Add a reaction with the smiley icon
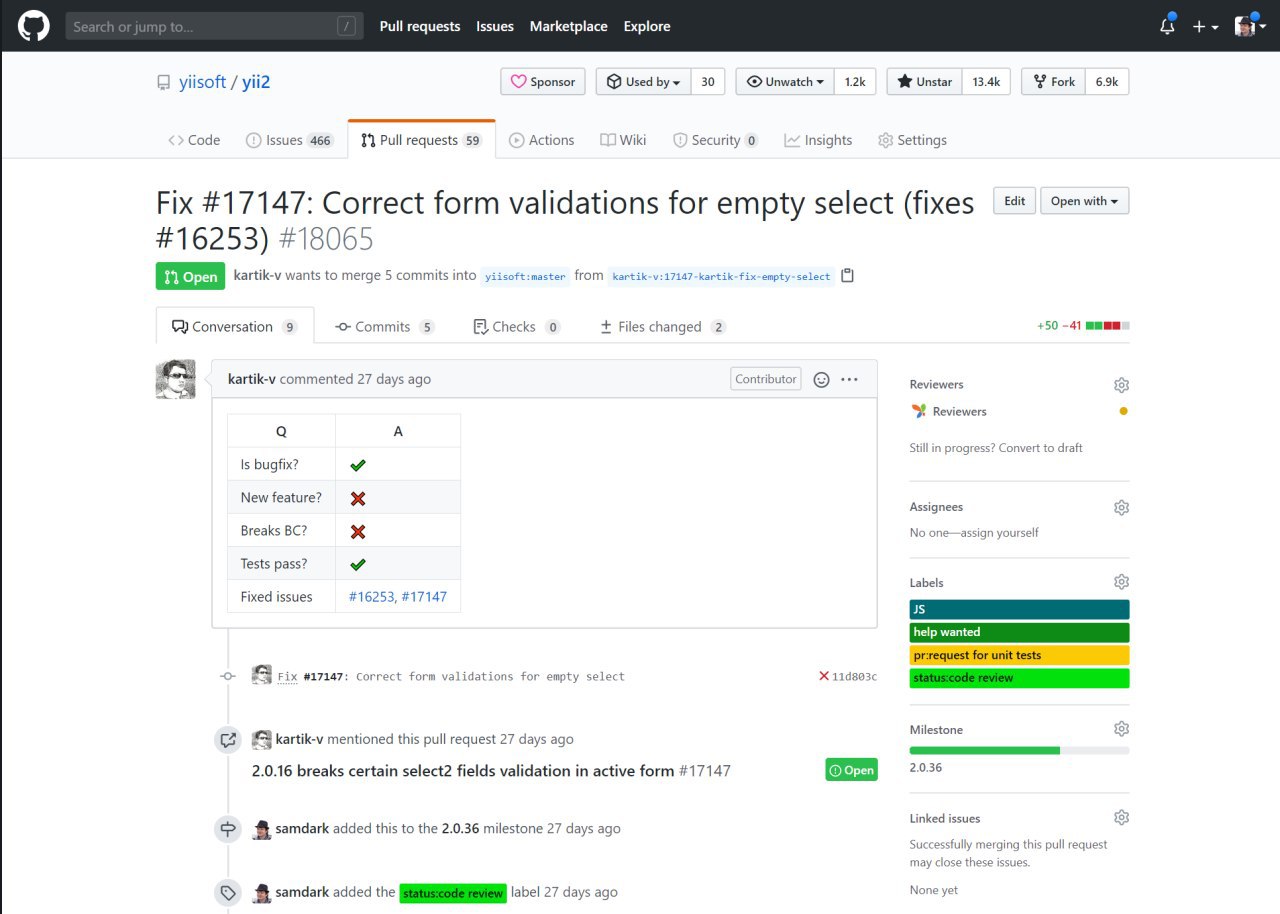 pos(821,380)
